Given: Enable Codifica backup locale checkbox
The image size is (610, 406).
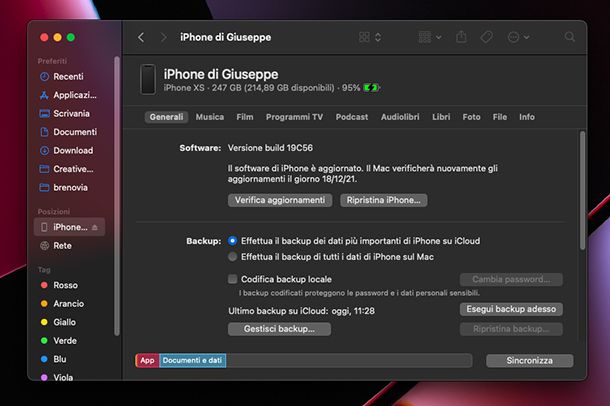Looking at the screenshot, I should 233,279.
